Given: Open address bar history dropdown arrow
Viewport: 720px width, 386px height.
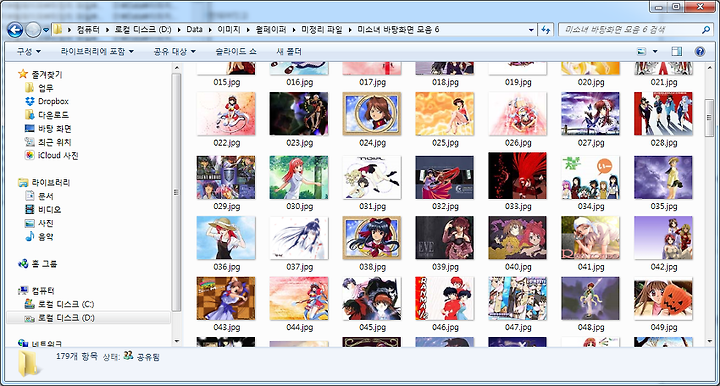Looking at the screenshot, I should tap(531, 30).
